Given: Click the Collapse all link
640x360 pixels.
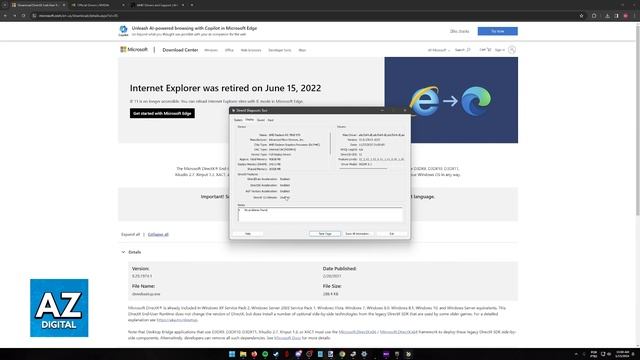Looking at the screenshot, I should click(x=158, y=235).
